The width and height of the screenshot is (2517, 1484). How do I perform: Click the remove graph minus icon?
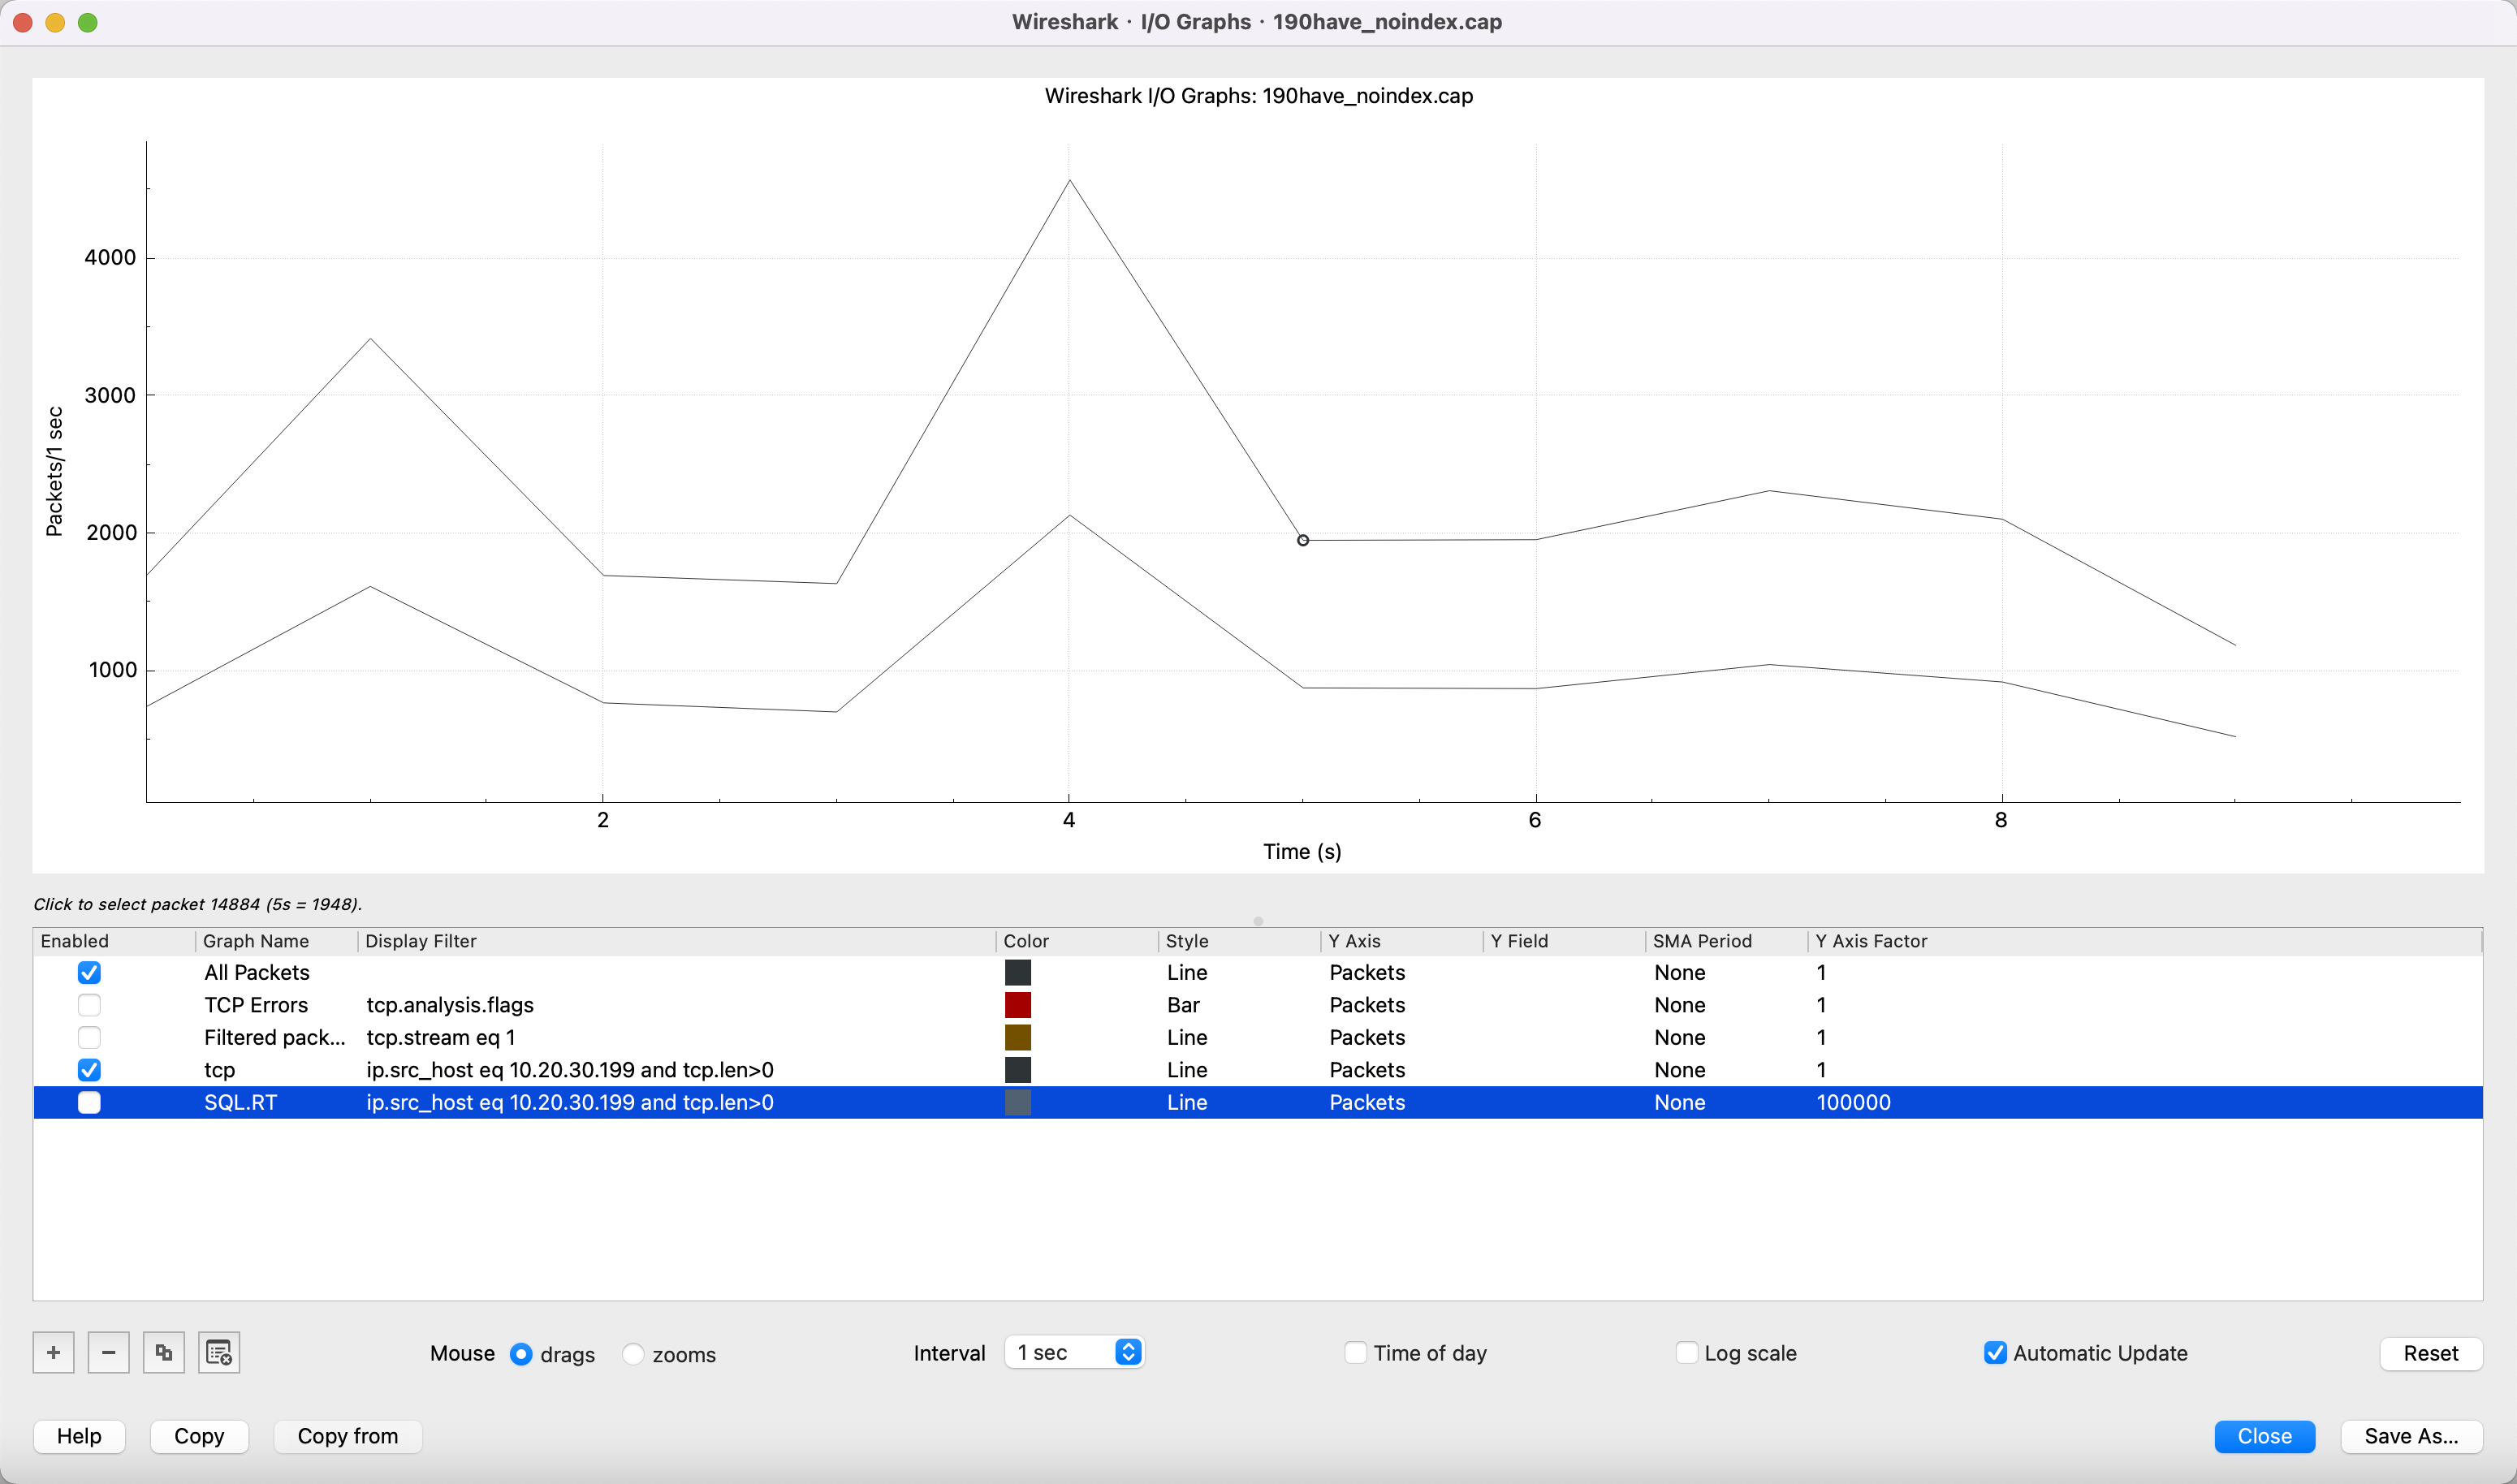click(108, 1353)
